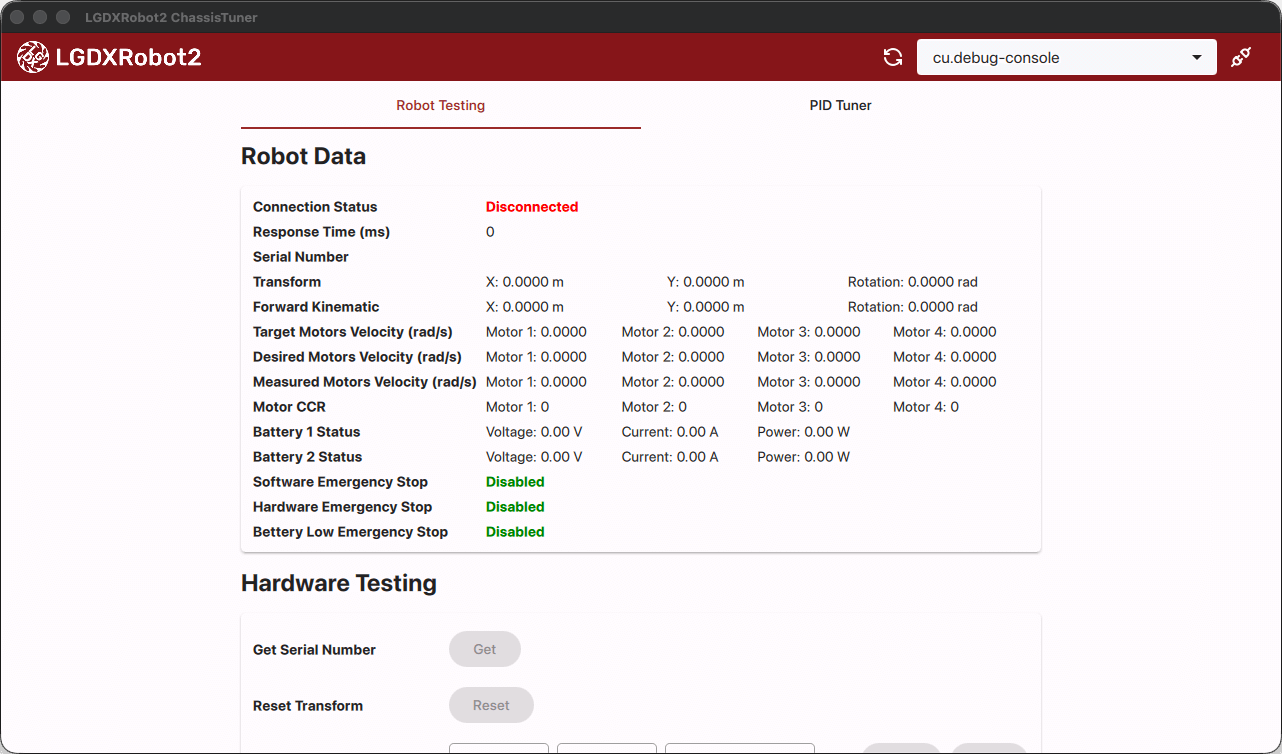1282x754 pixels.
Task: Click the refresh icon in the header bar
Action: tap(892, 57)
